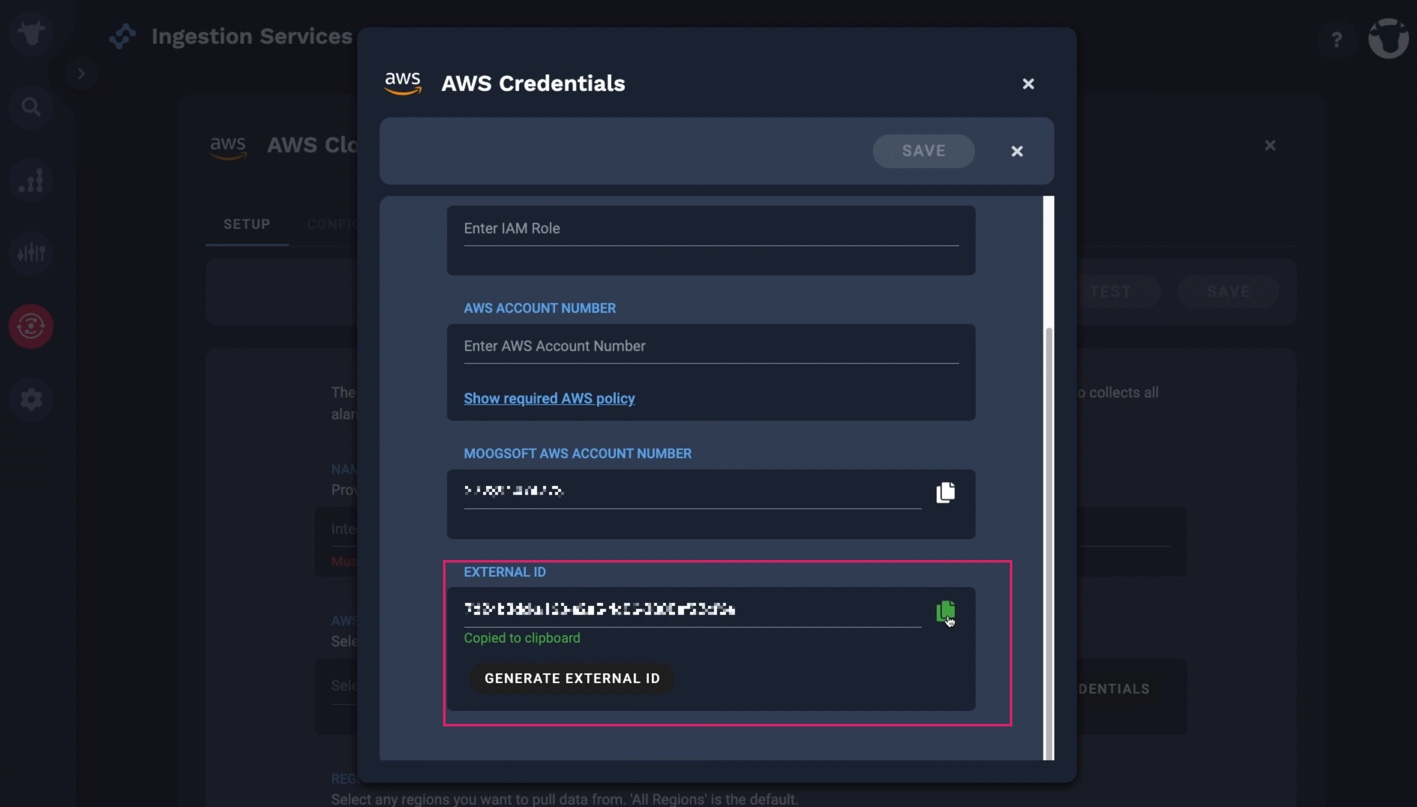The width and height of the screenshot is (1417, 807).
Task: Click the green External ID copy icon
Action: click(x=945, y=611)
